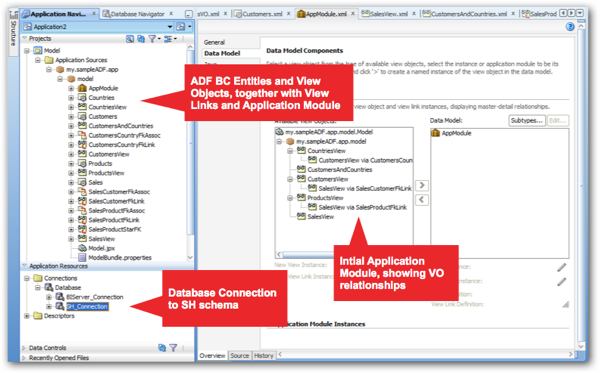Click the AppModule icon in Data Model list
600x373 pixels.
pos(435,133)
